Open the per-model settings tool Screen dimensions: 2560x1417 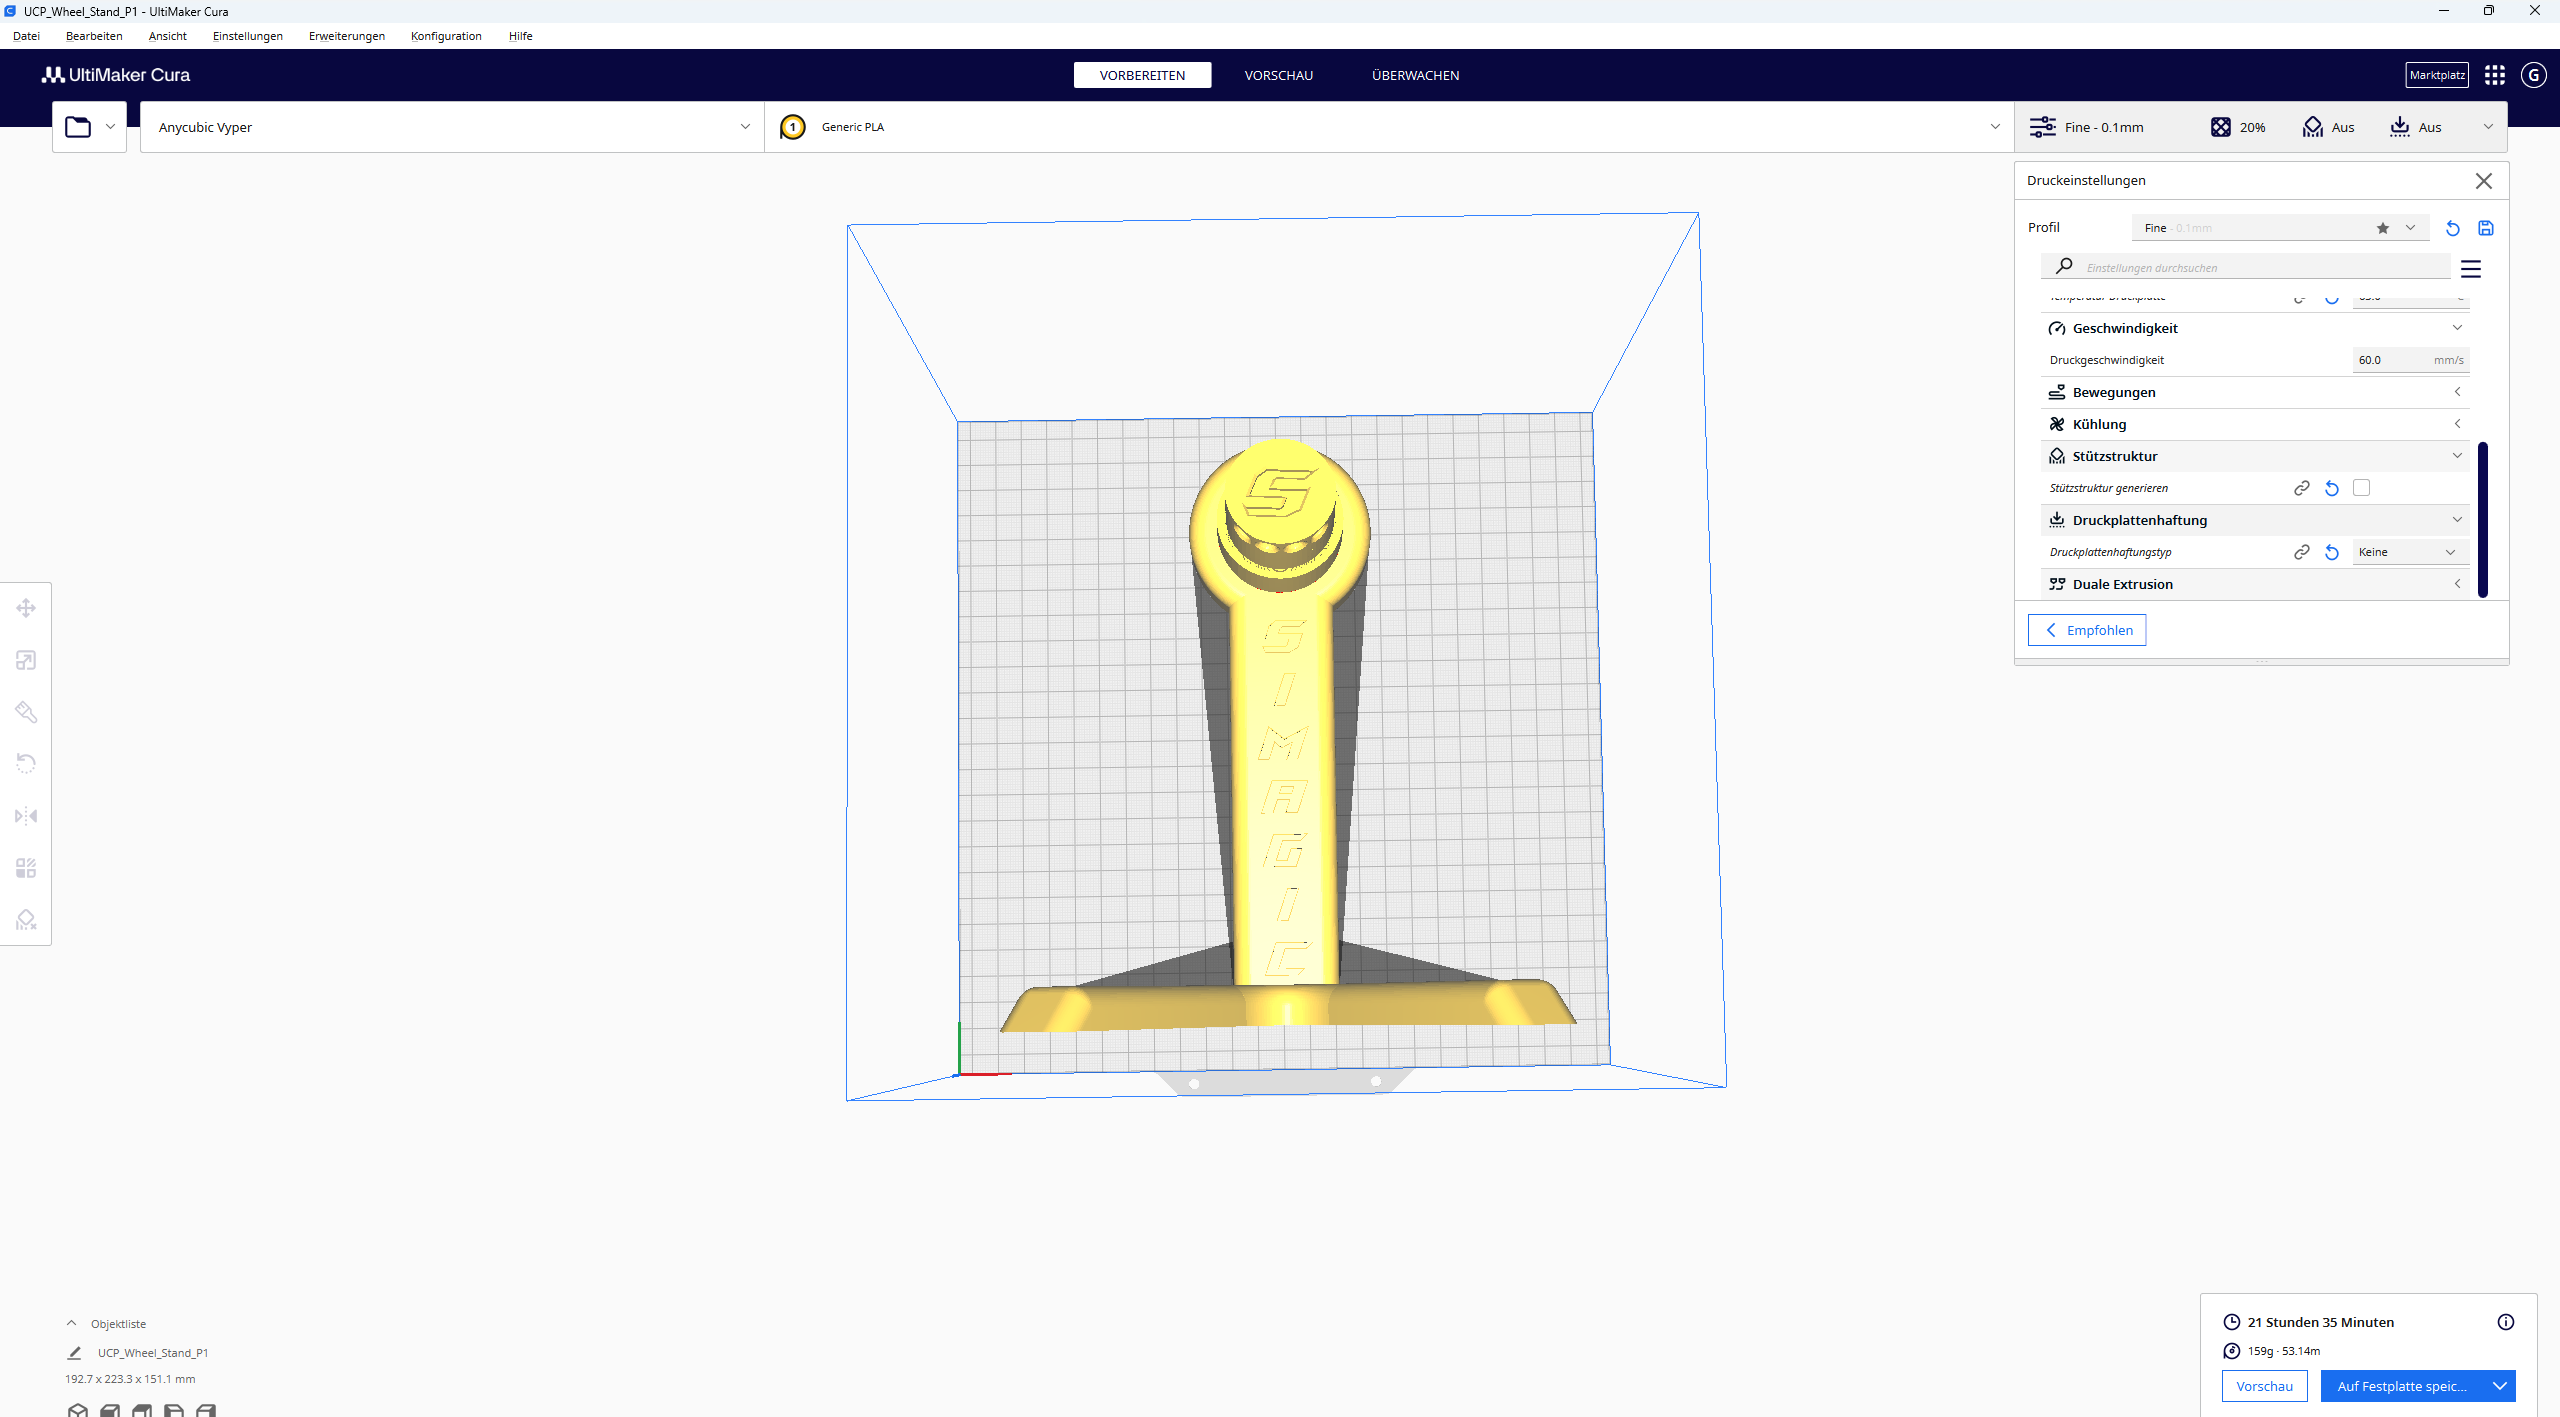click(x=26, y=868)
